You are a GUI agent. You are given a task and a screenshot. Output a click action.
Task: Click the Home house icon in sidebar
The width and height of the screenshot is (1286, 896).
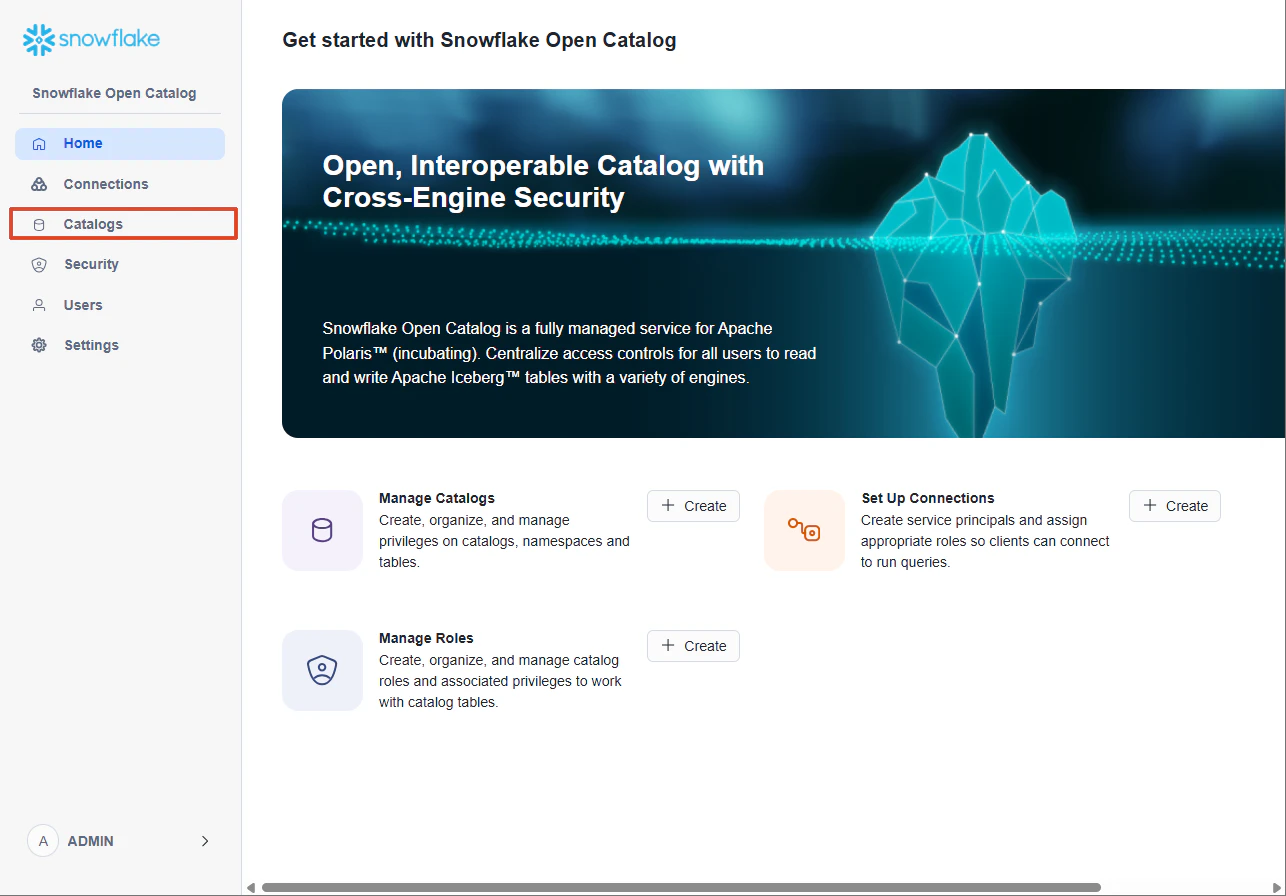tap(39, 144)
